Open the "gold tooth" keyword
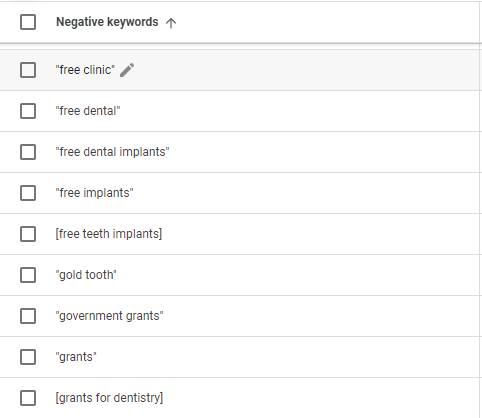Screen dimensions: 482x418 click(86, 275)
